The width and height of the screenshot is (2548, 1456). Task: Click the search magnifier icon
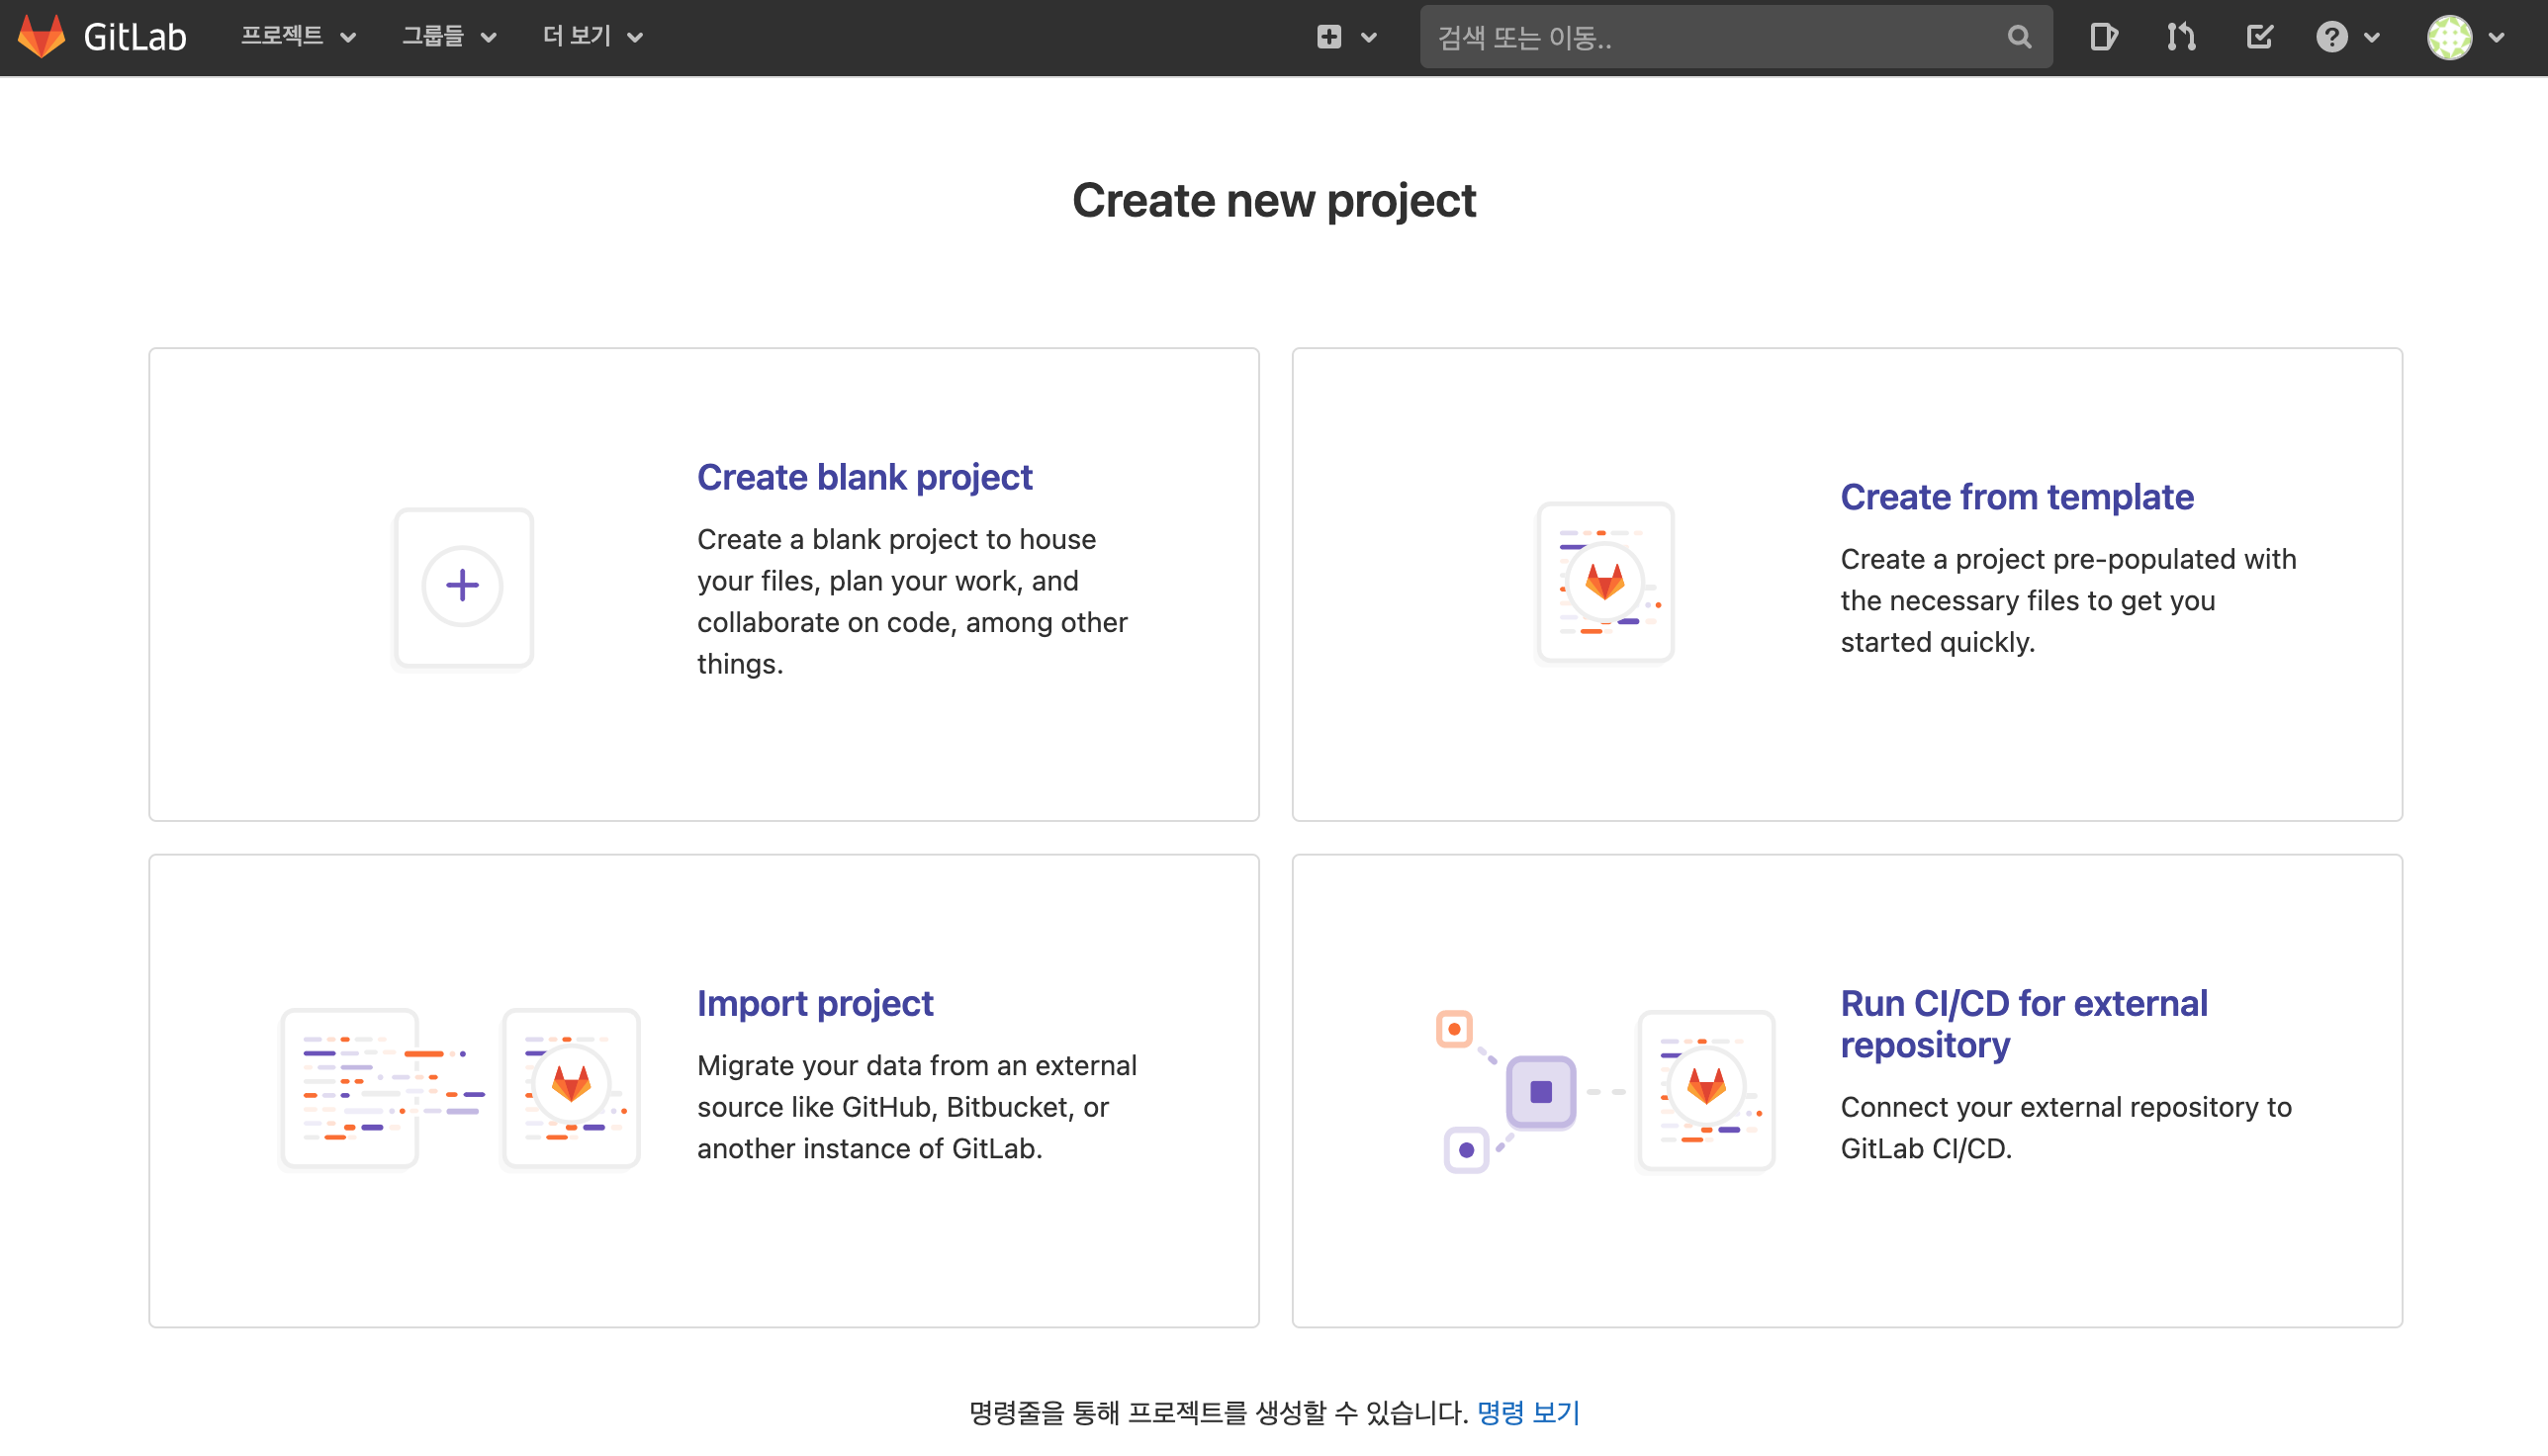(x=2019, y=37)
